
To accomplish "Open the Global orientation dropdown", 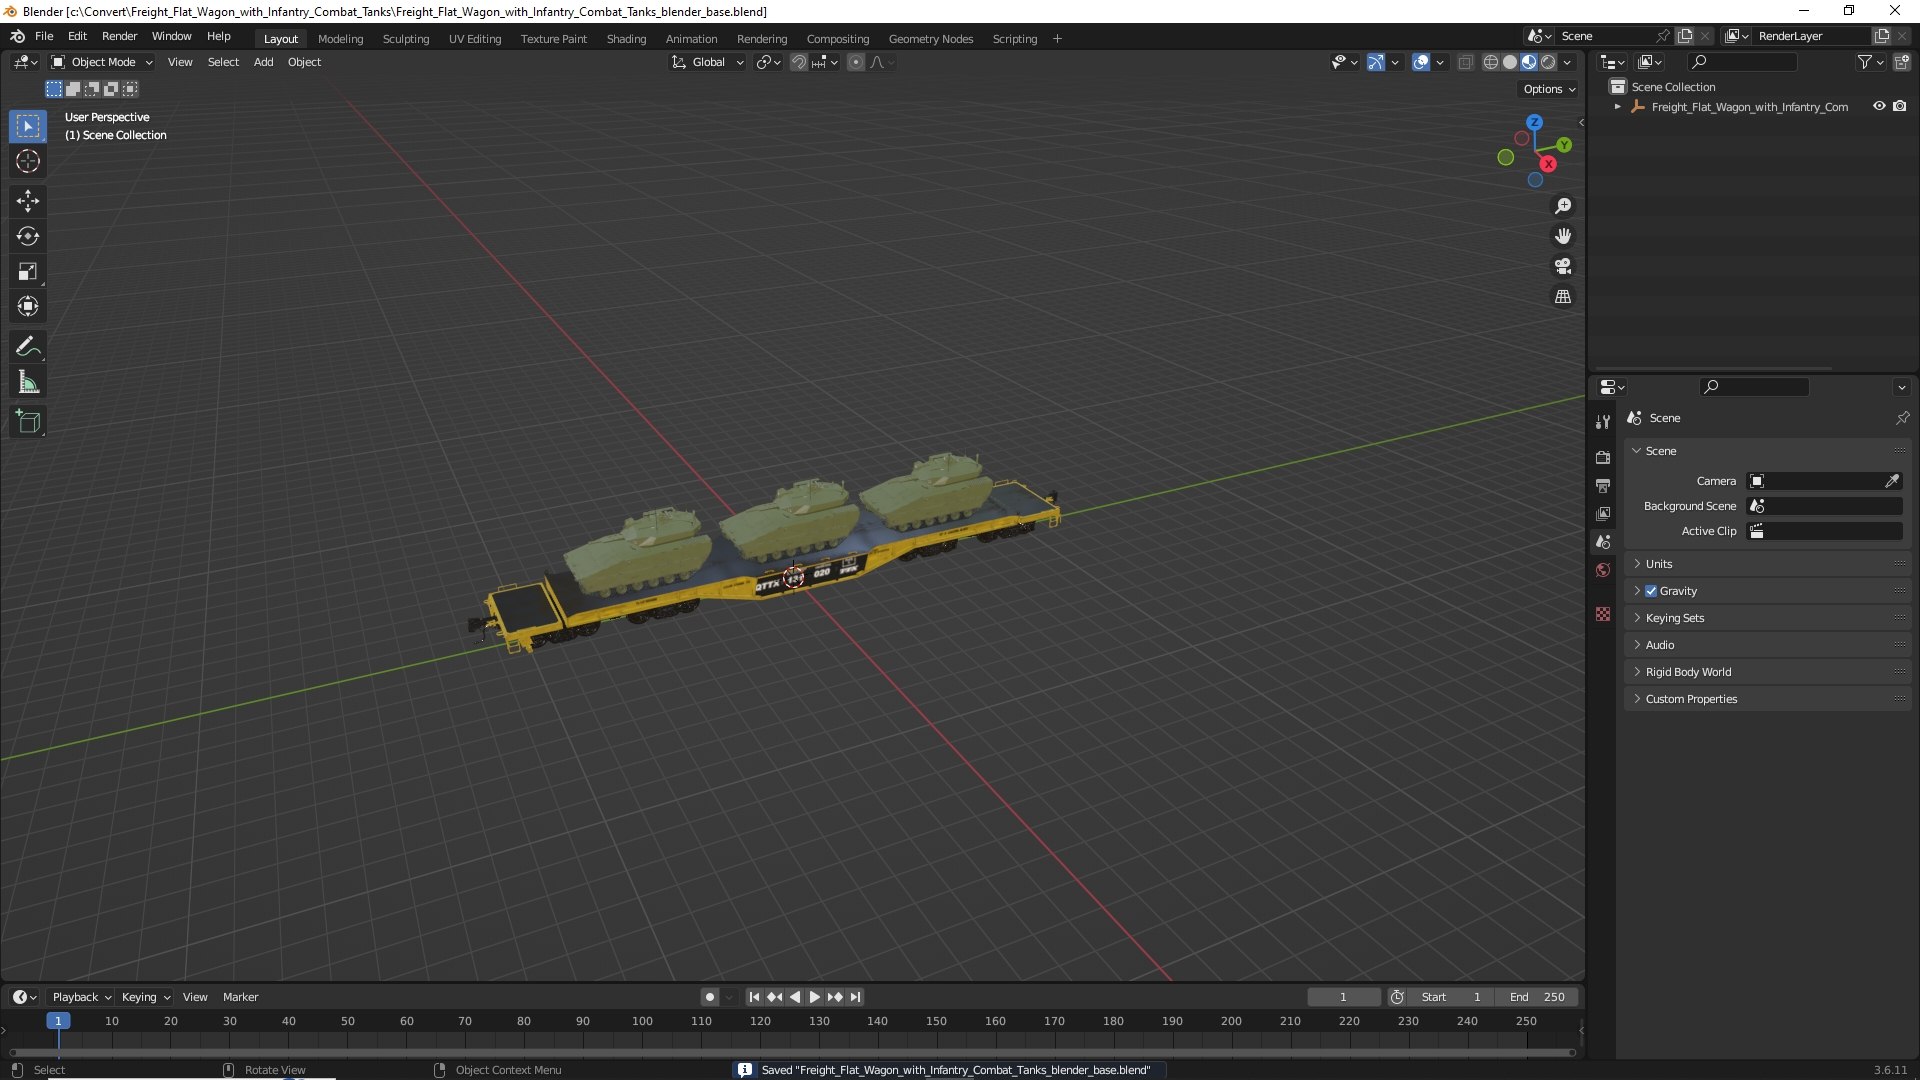I will pyautogui.click(x=707, y=62).
